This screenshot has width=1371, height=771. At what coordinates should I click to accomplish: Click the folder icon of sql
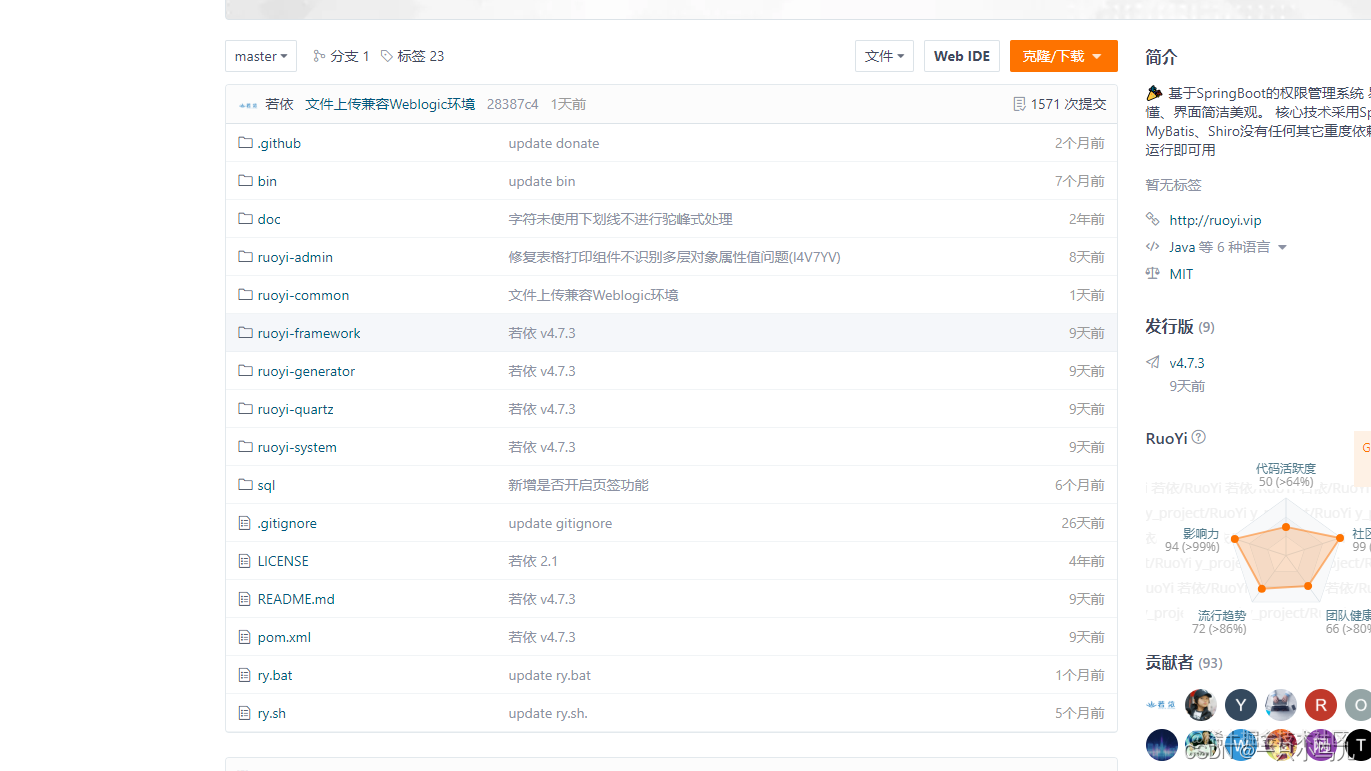coord(245,485)
